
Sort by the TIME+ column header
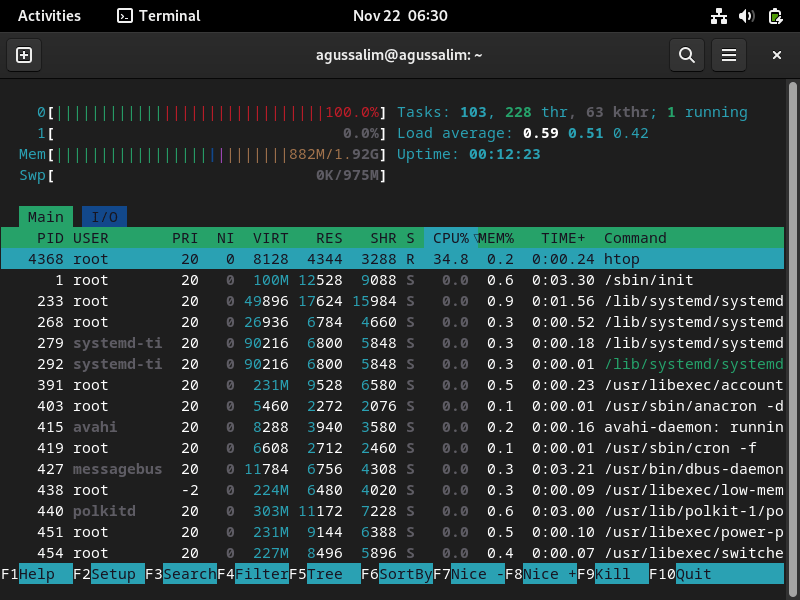click(563, 238)
